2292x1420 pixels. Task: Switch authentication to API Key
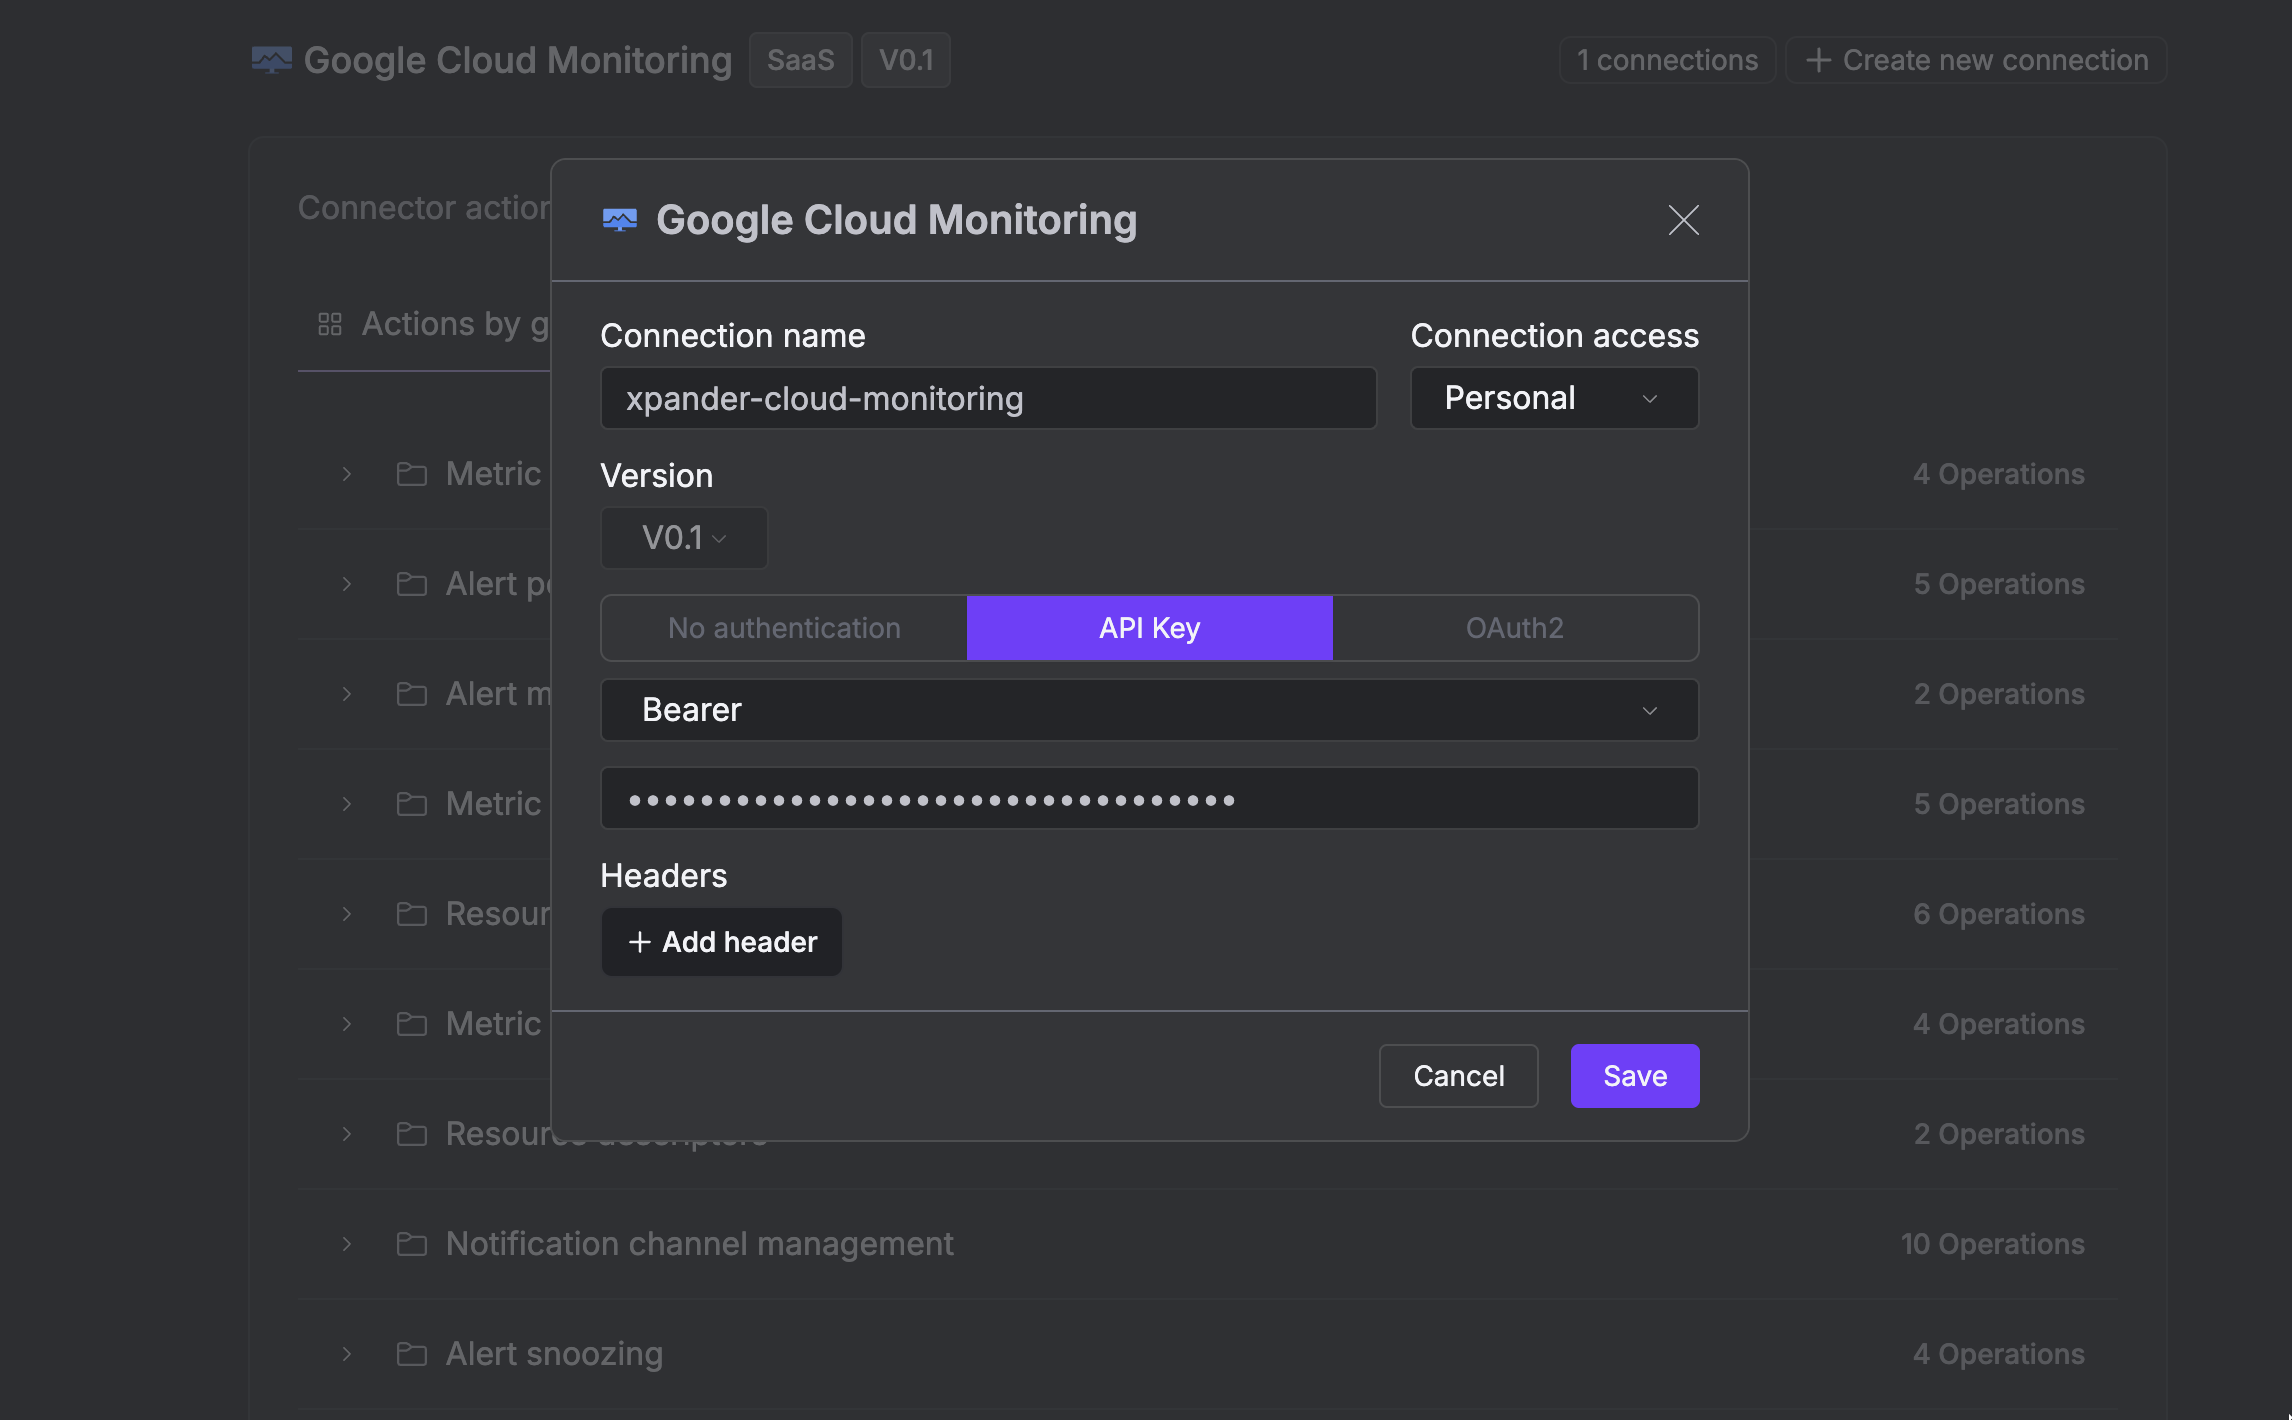pos(1149,628)
